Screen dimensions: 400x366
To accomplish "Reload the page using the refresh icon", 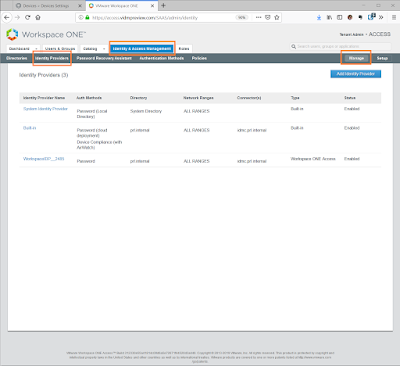I will coord(28,18).
